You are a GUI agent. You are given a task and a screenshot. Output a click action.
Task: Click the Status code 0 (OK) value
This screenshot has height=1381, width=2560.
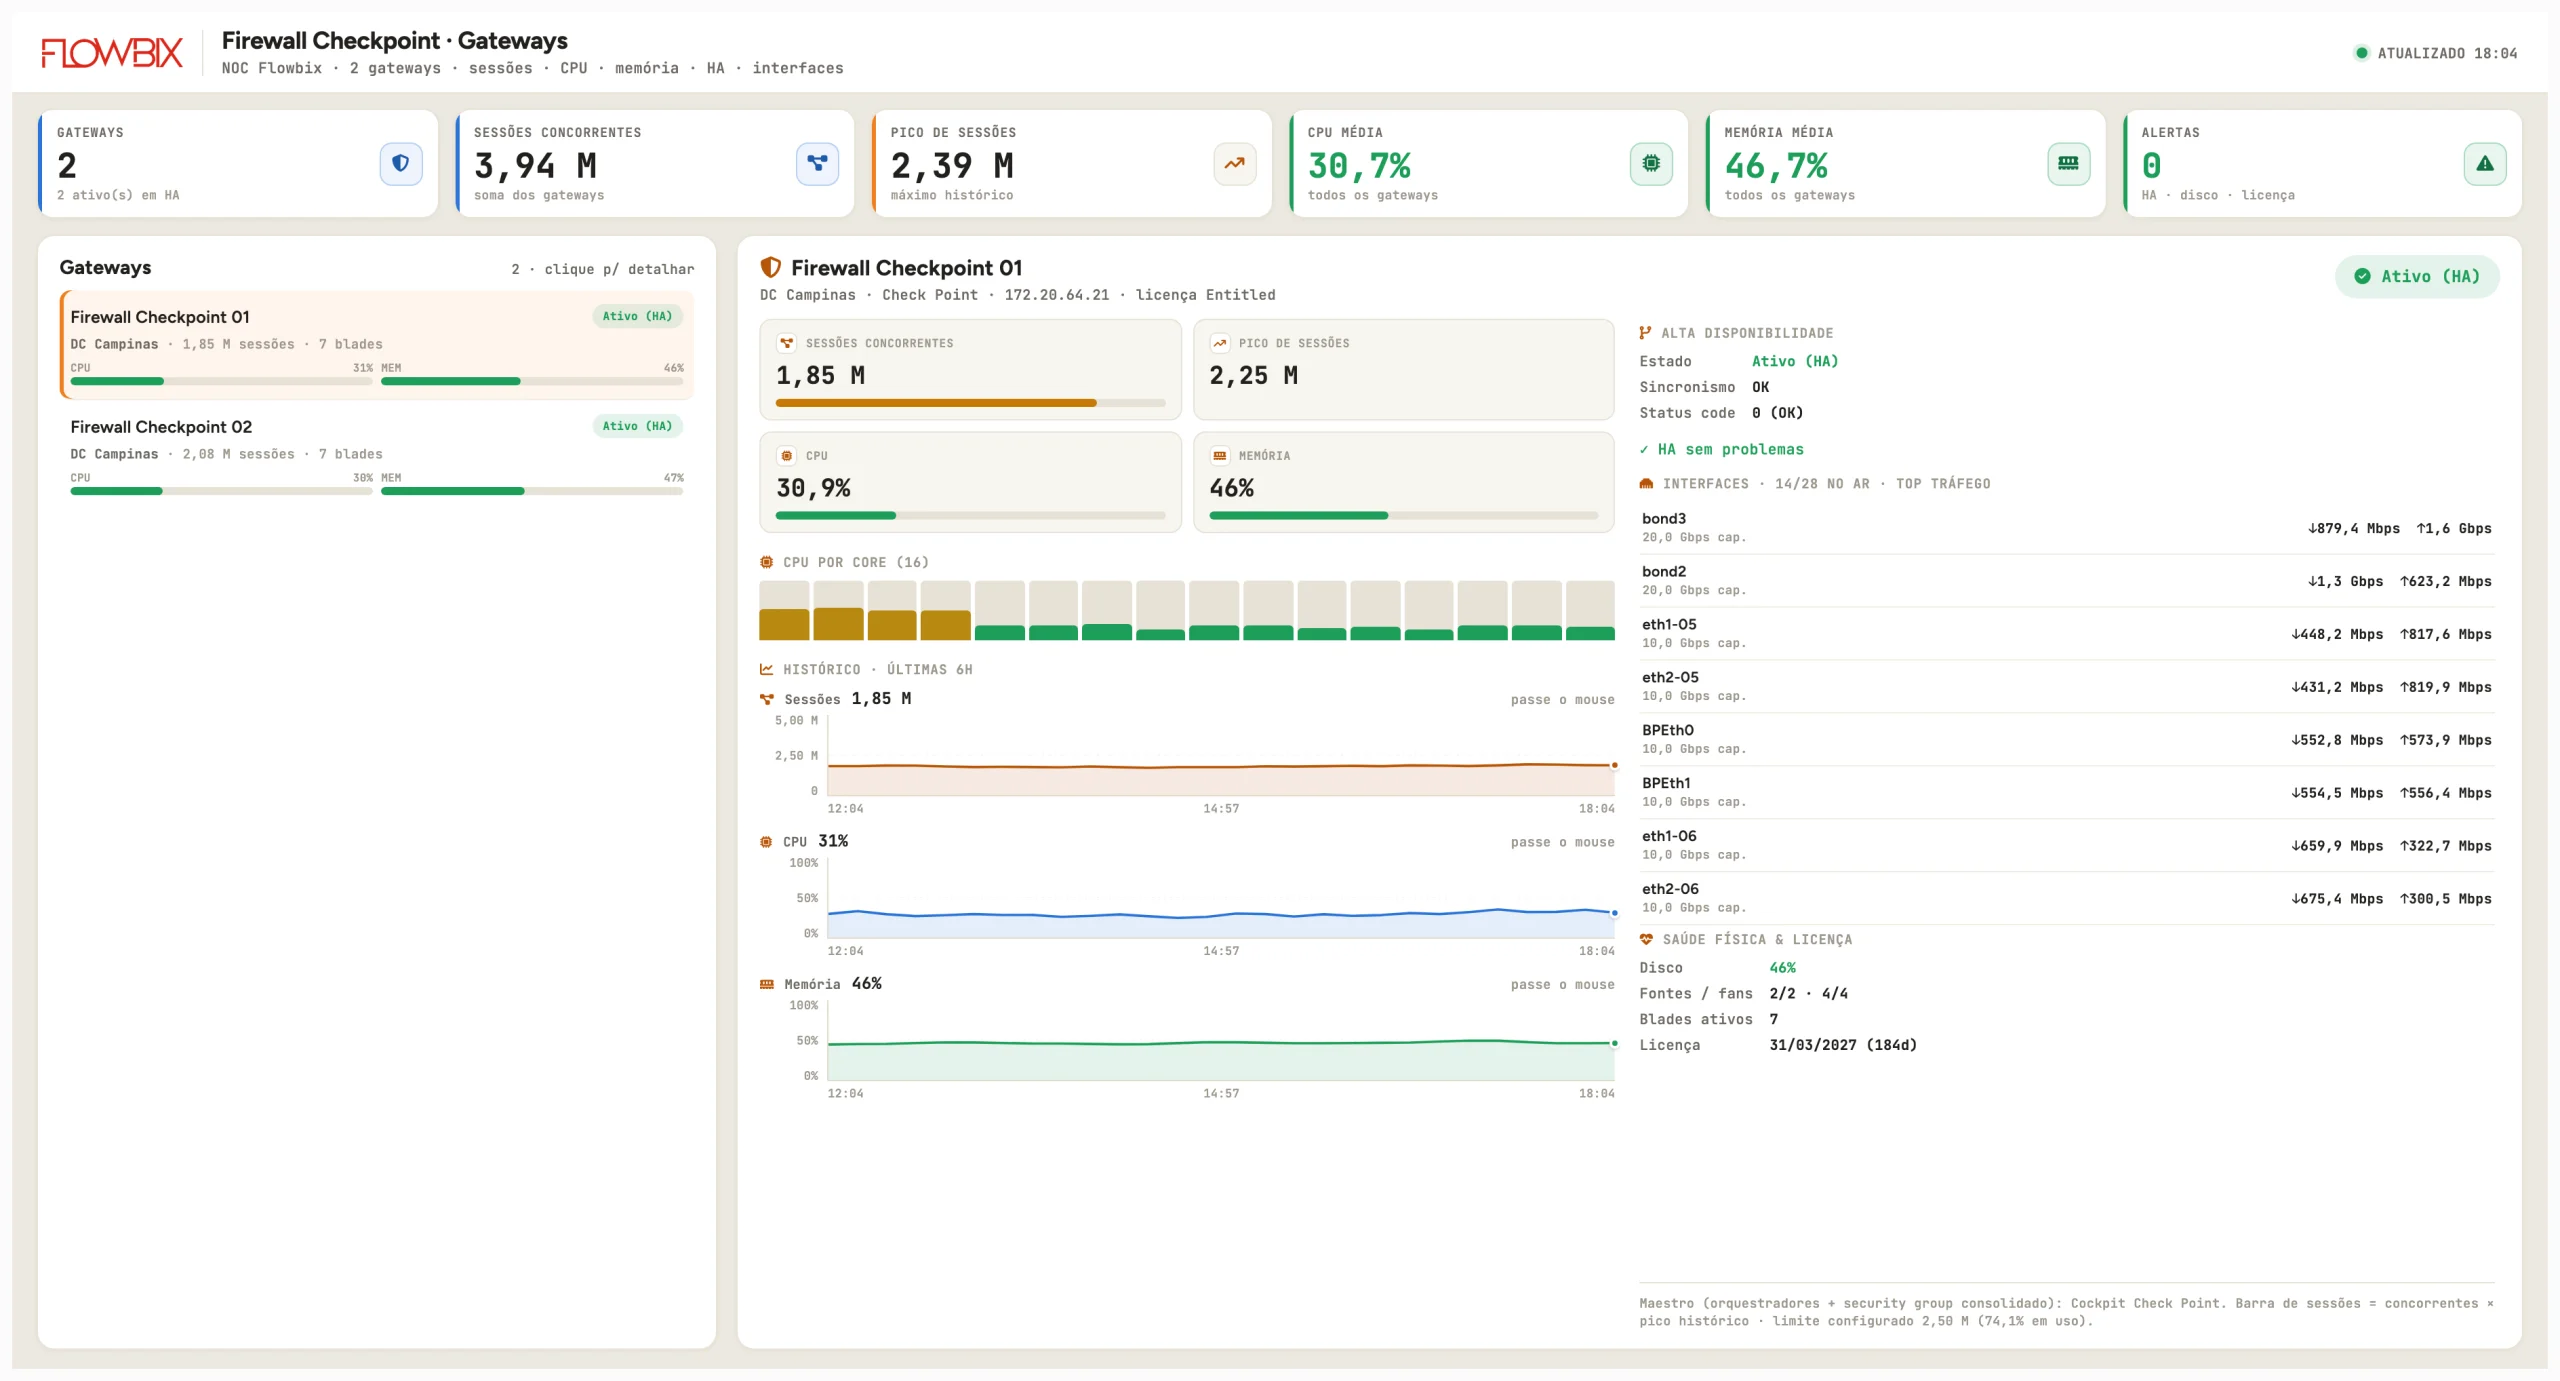pyautogui.click(x=1778, y=413)
